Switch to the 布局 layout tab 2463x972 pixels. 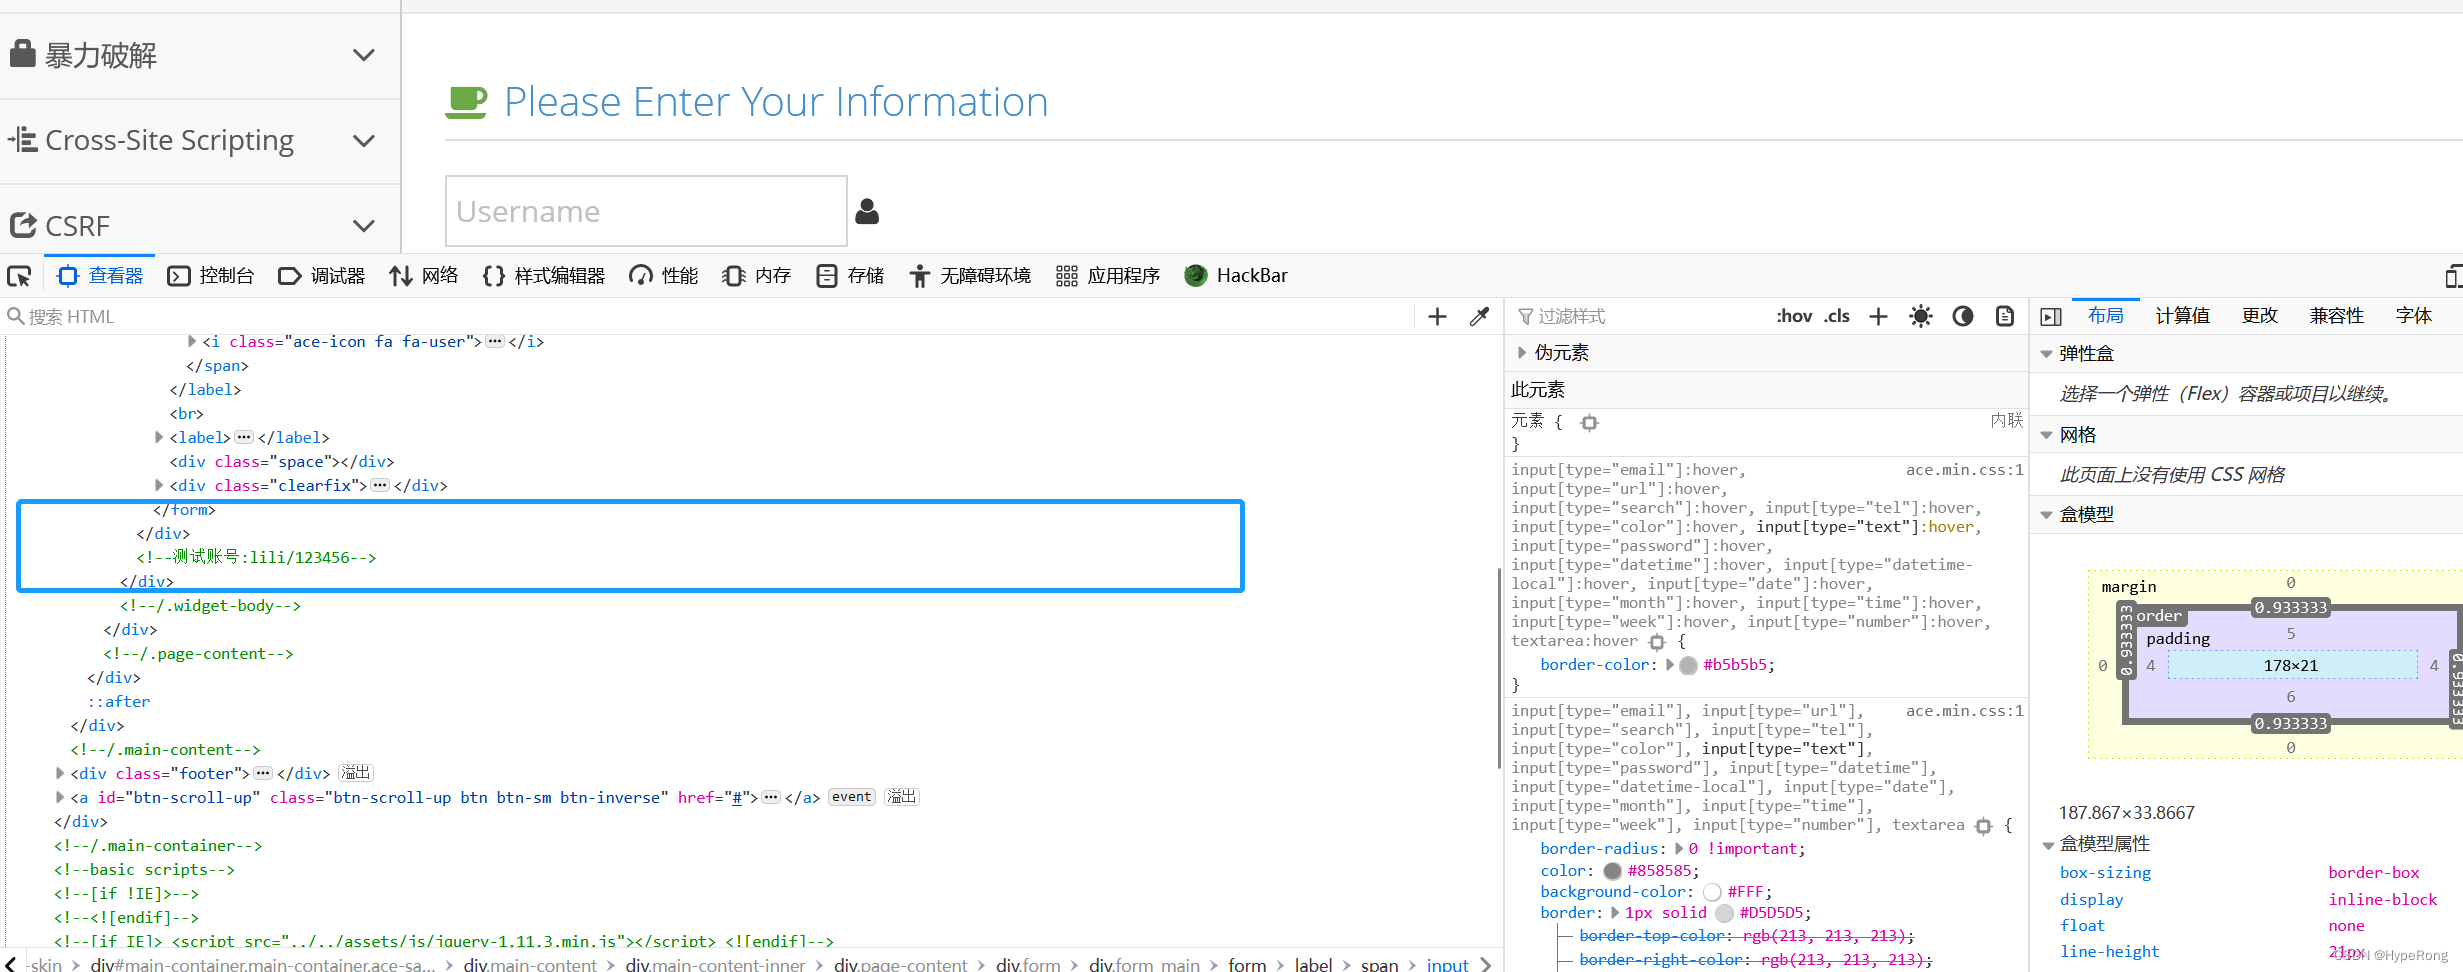pyautogui.click(x=2106, y=316)
